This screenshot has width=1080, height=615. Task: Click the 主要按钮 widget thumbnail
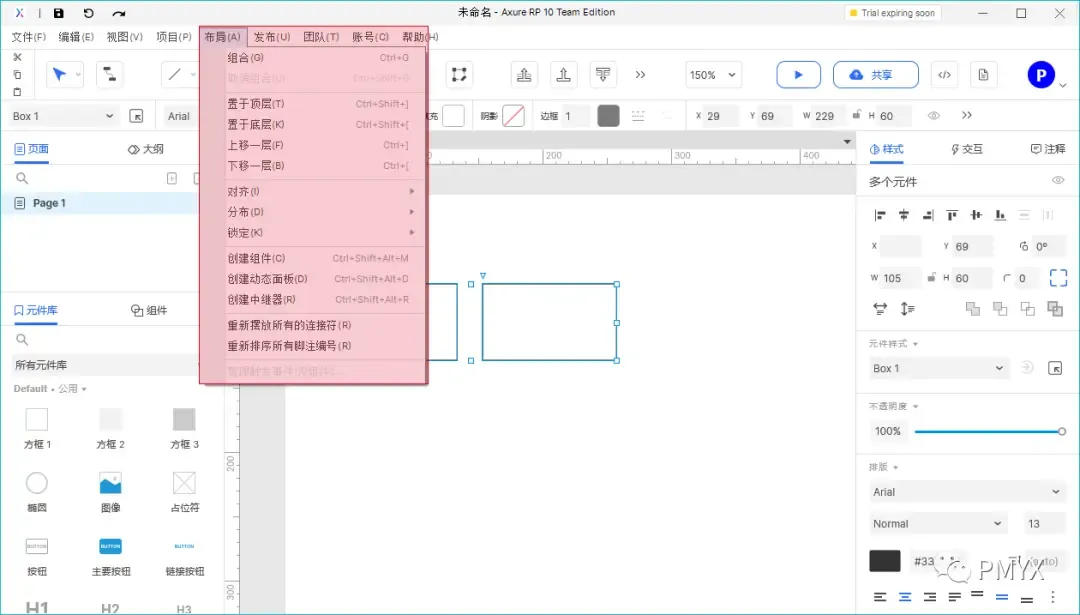pyautogui.click(x=110, y=546)
